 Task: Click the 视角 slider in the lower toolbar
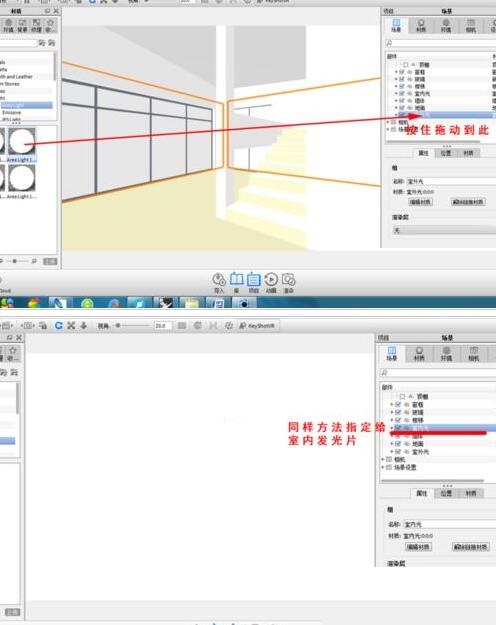(132, 326)
